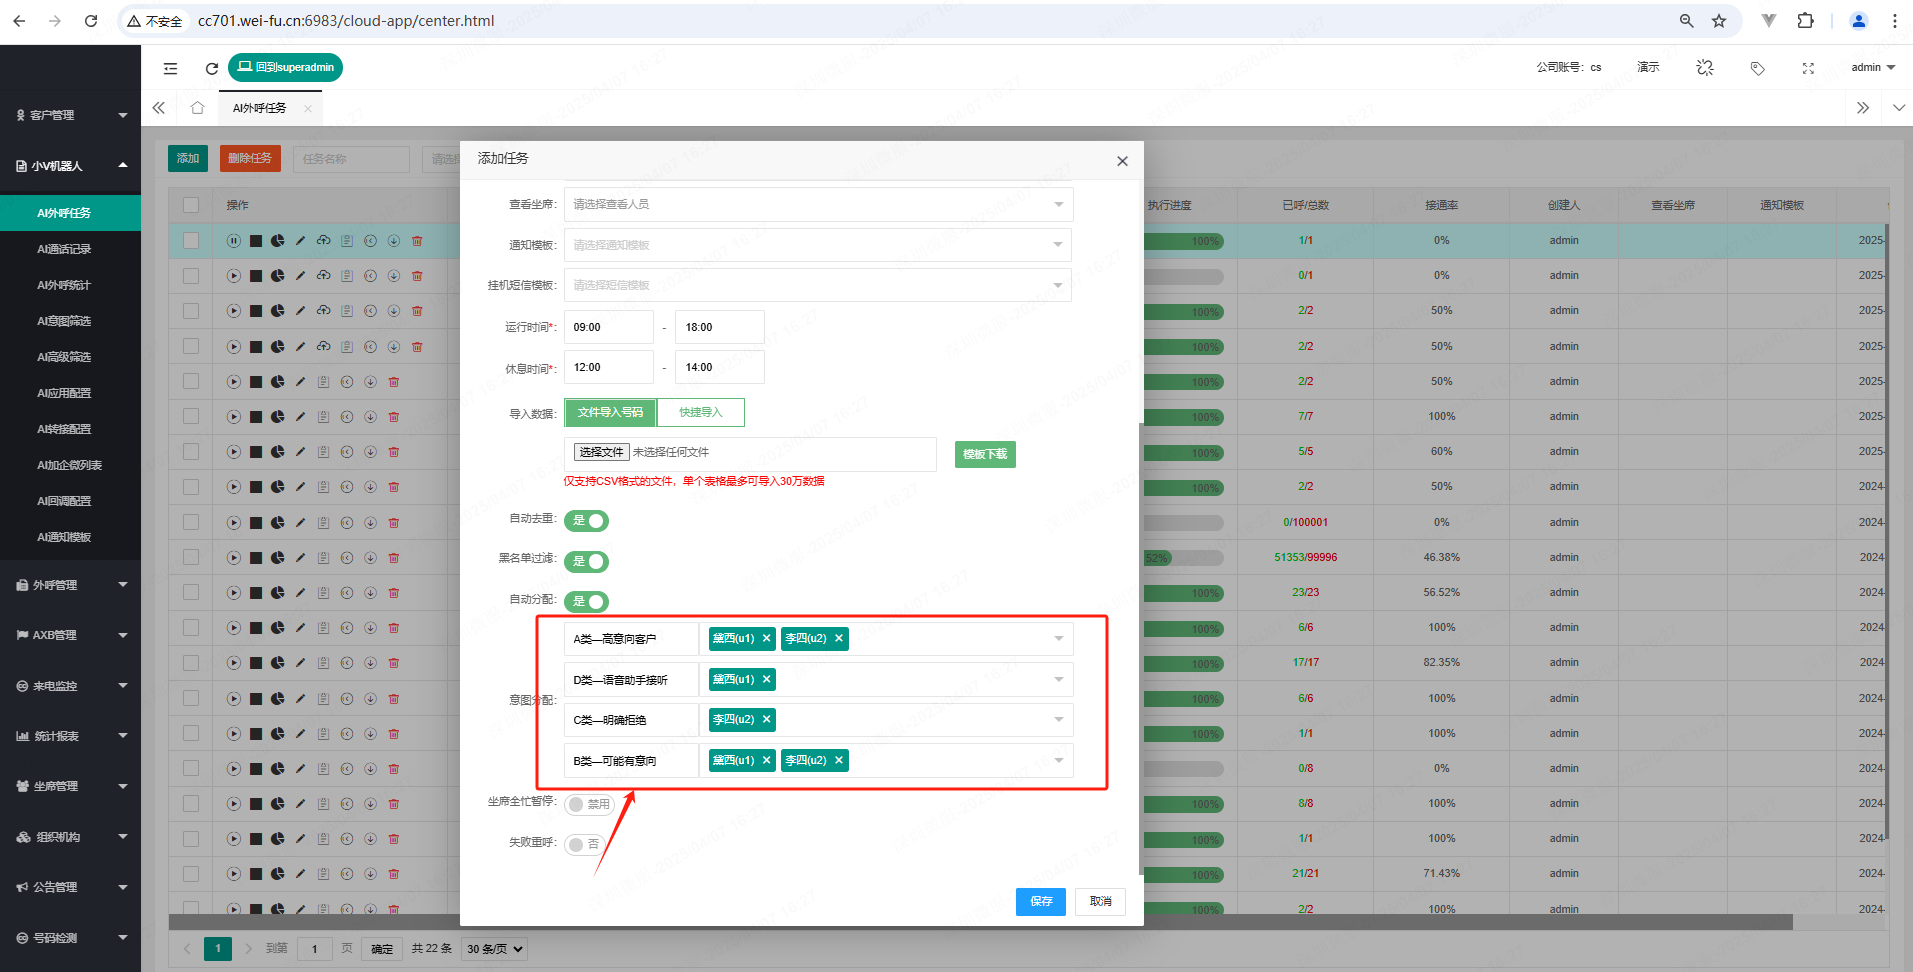Viewport: 1913px width, 972px height.
Task: Turn off the 自动去重 switch
Action: coord(587,521)
